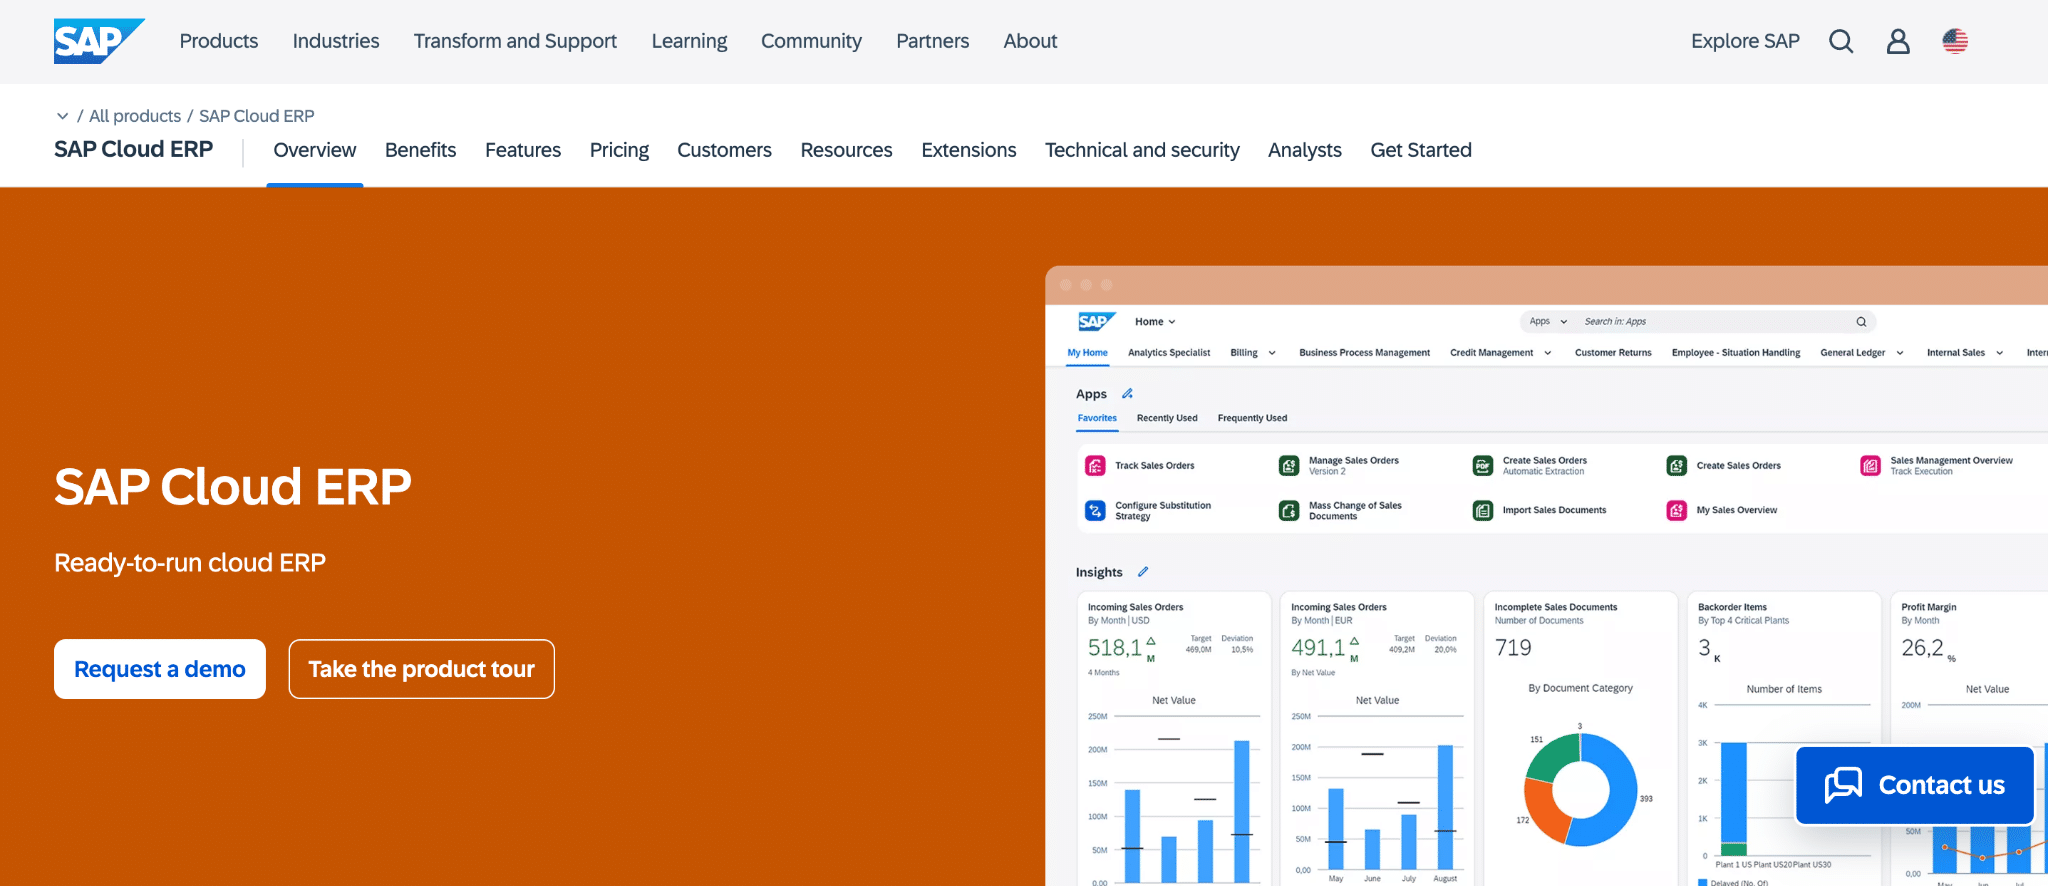Viewport: 2048px width, 886px height.
Task: Expand the Transform and Support menu
Action: pyautogui.click(x=515, y=41)
